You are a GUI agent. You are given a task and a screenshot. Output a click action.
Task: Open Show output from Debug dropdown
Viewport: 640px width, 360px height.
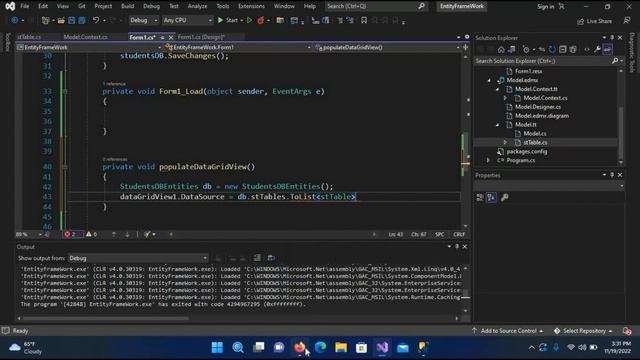point(138,258)
